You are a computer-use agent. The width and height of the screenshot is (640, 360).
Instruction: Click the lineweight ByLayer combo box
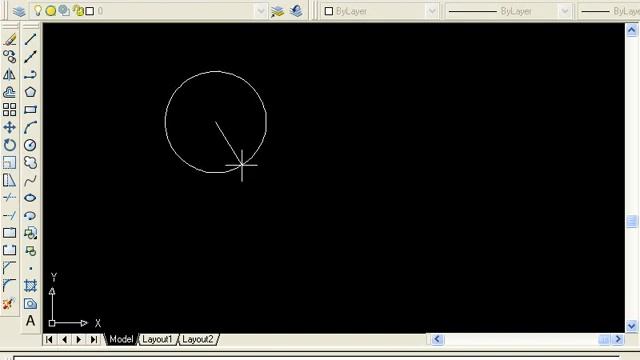(609, 11)
